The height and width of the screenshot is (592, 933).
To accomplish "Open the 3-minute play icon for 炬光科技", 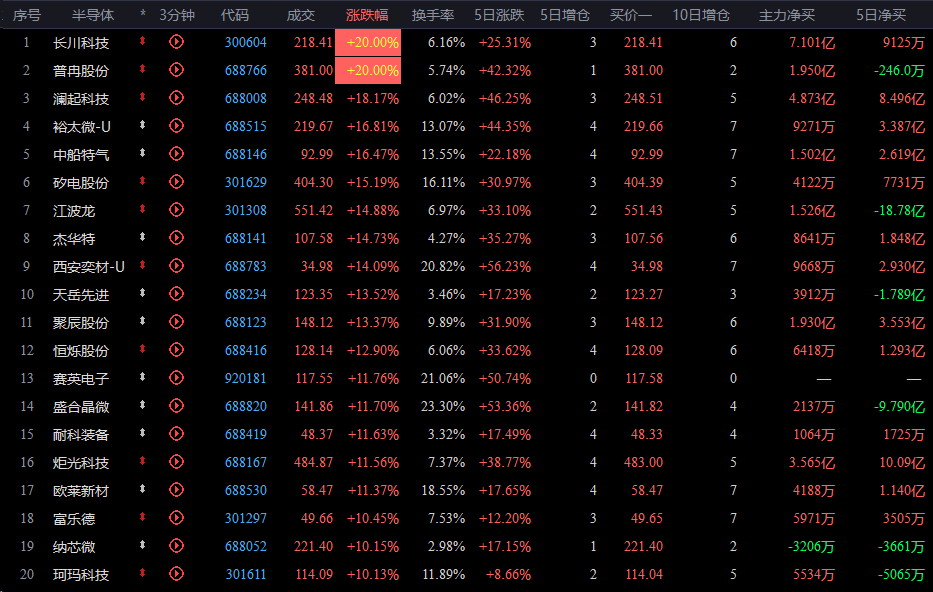I will pyautogui.click(x=176, y=461).
